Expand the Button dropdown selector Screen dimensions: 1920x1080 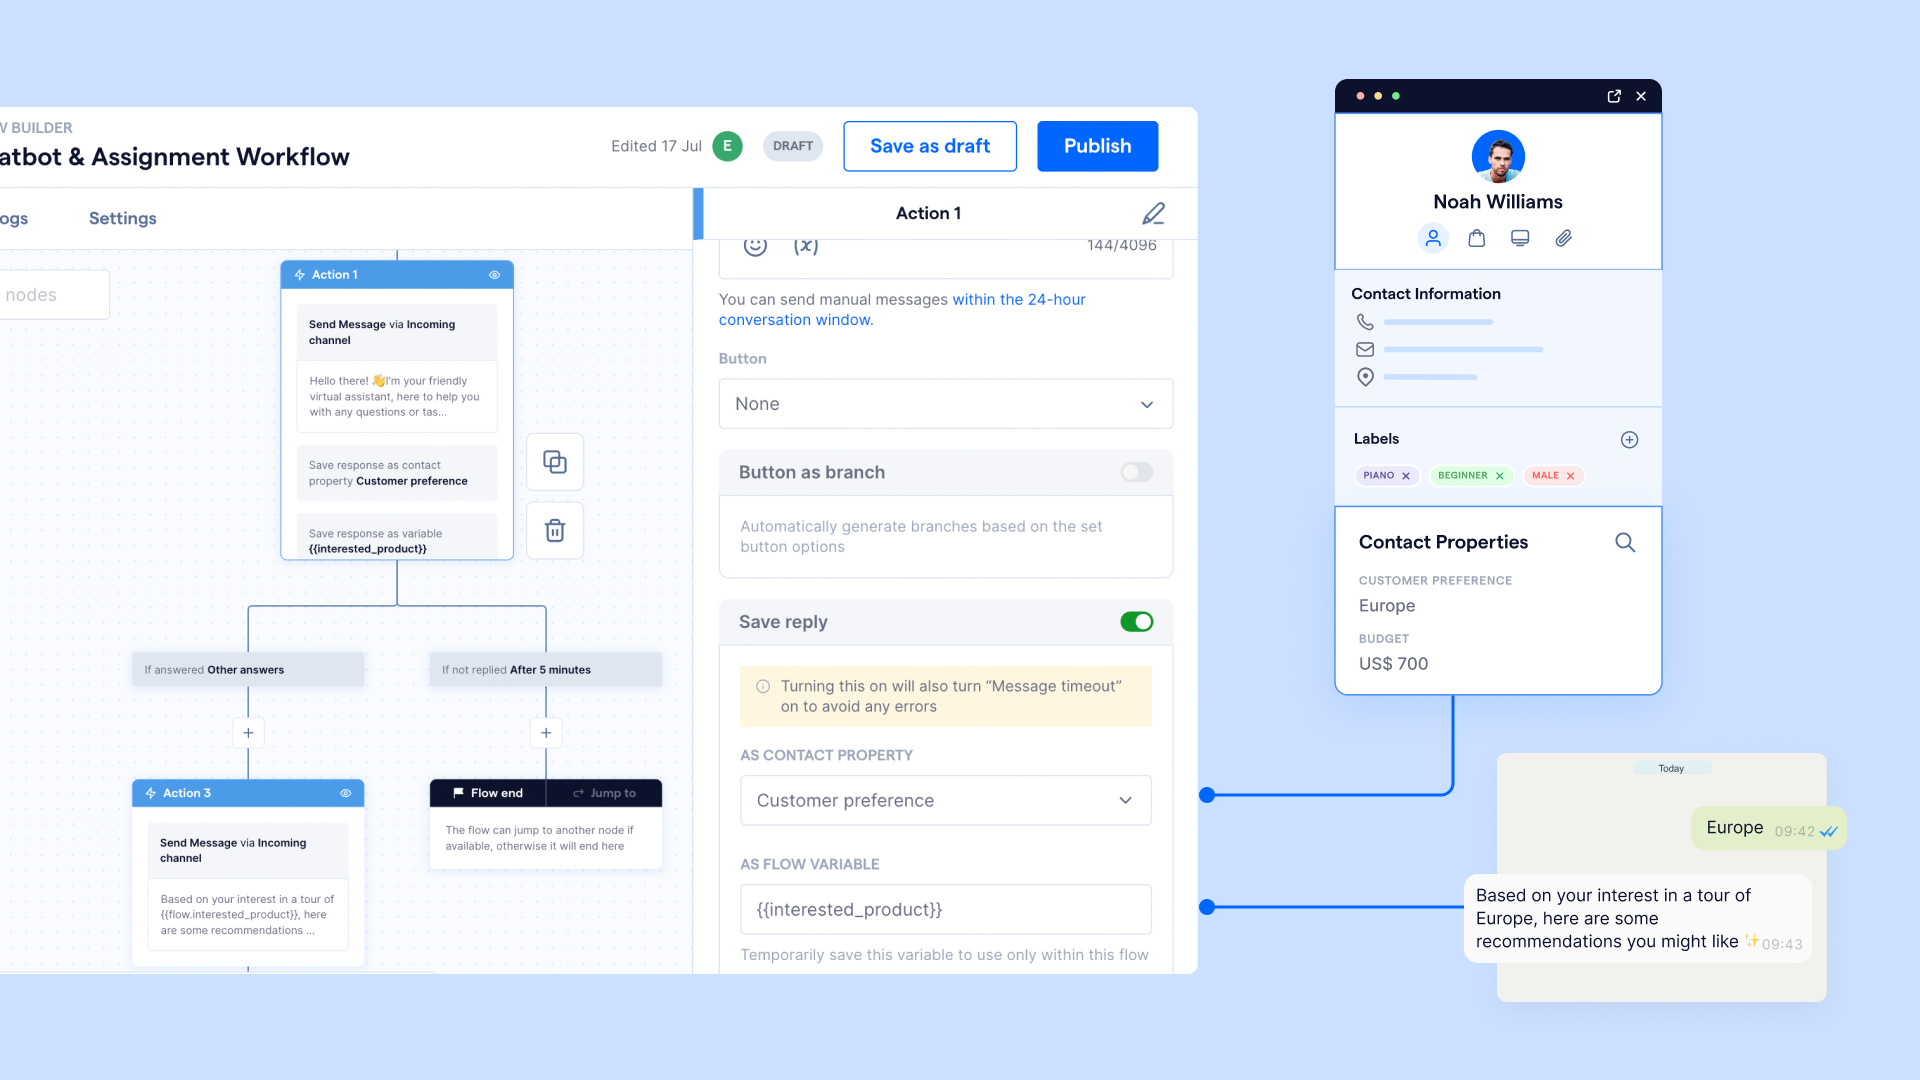pos(944,404)
